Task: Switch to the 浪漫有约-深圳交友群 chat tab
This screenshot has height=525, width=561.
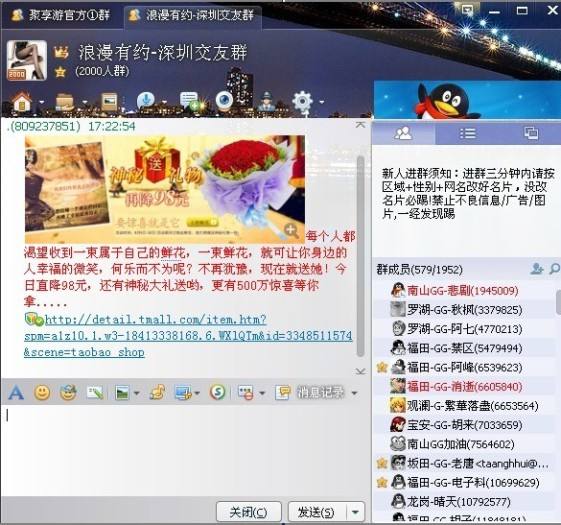Action: [x=192, y=15]
